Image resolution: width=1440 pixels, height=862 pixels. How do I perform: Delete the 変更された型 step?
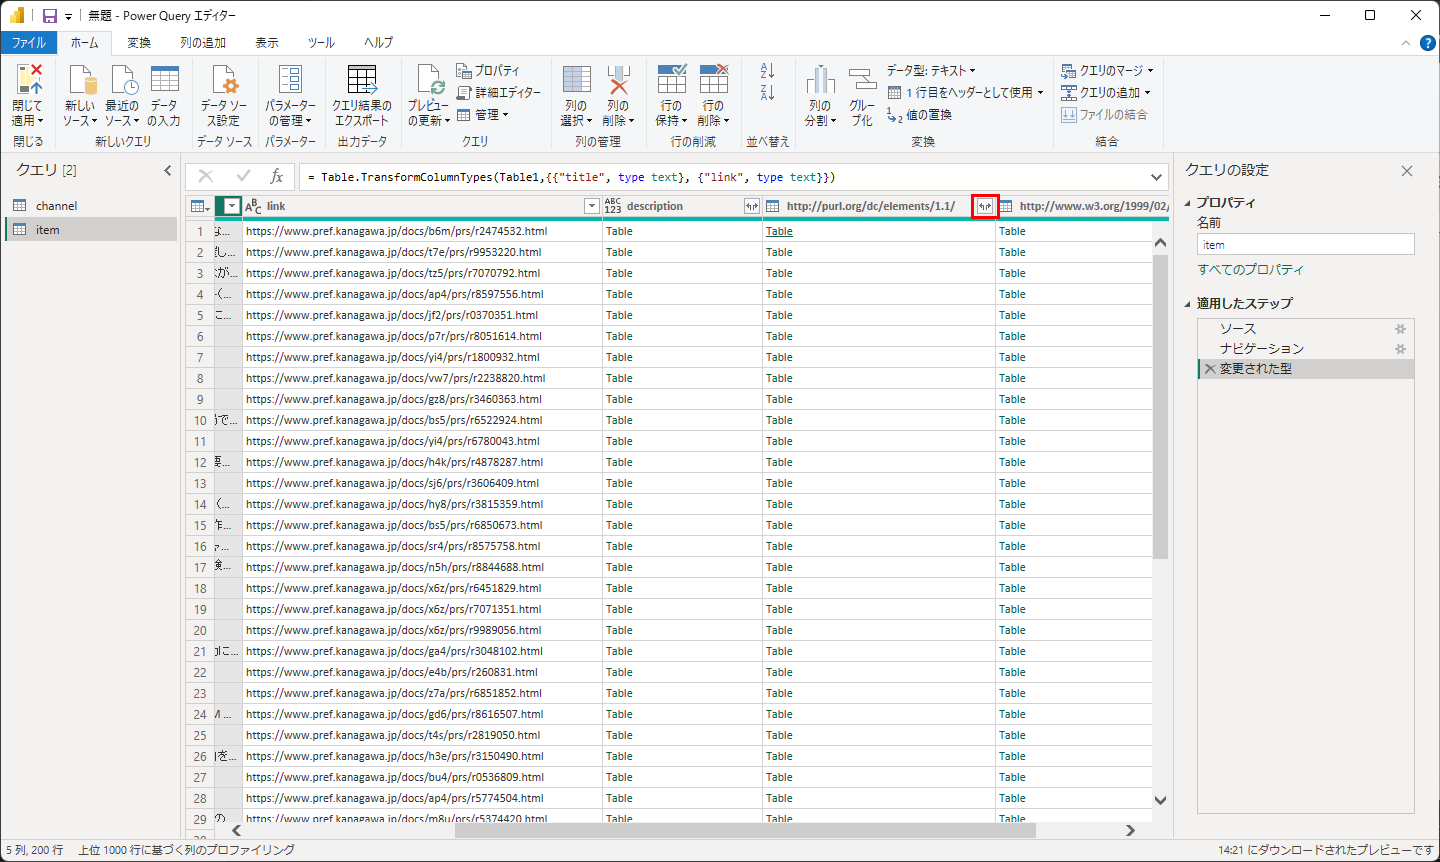pyautogui.click(x=1210, y=369)
